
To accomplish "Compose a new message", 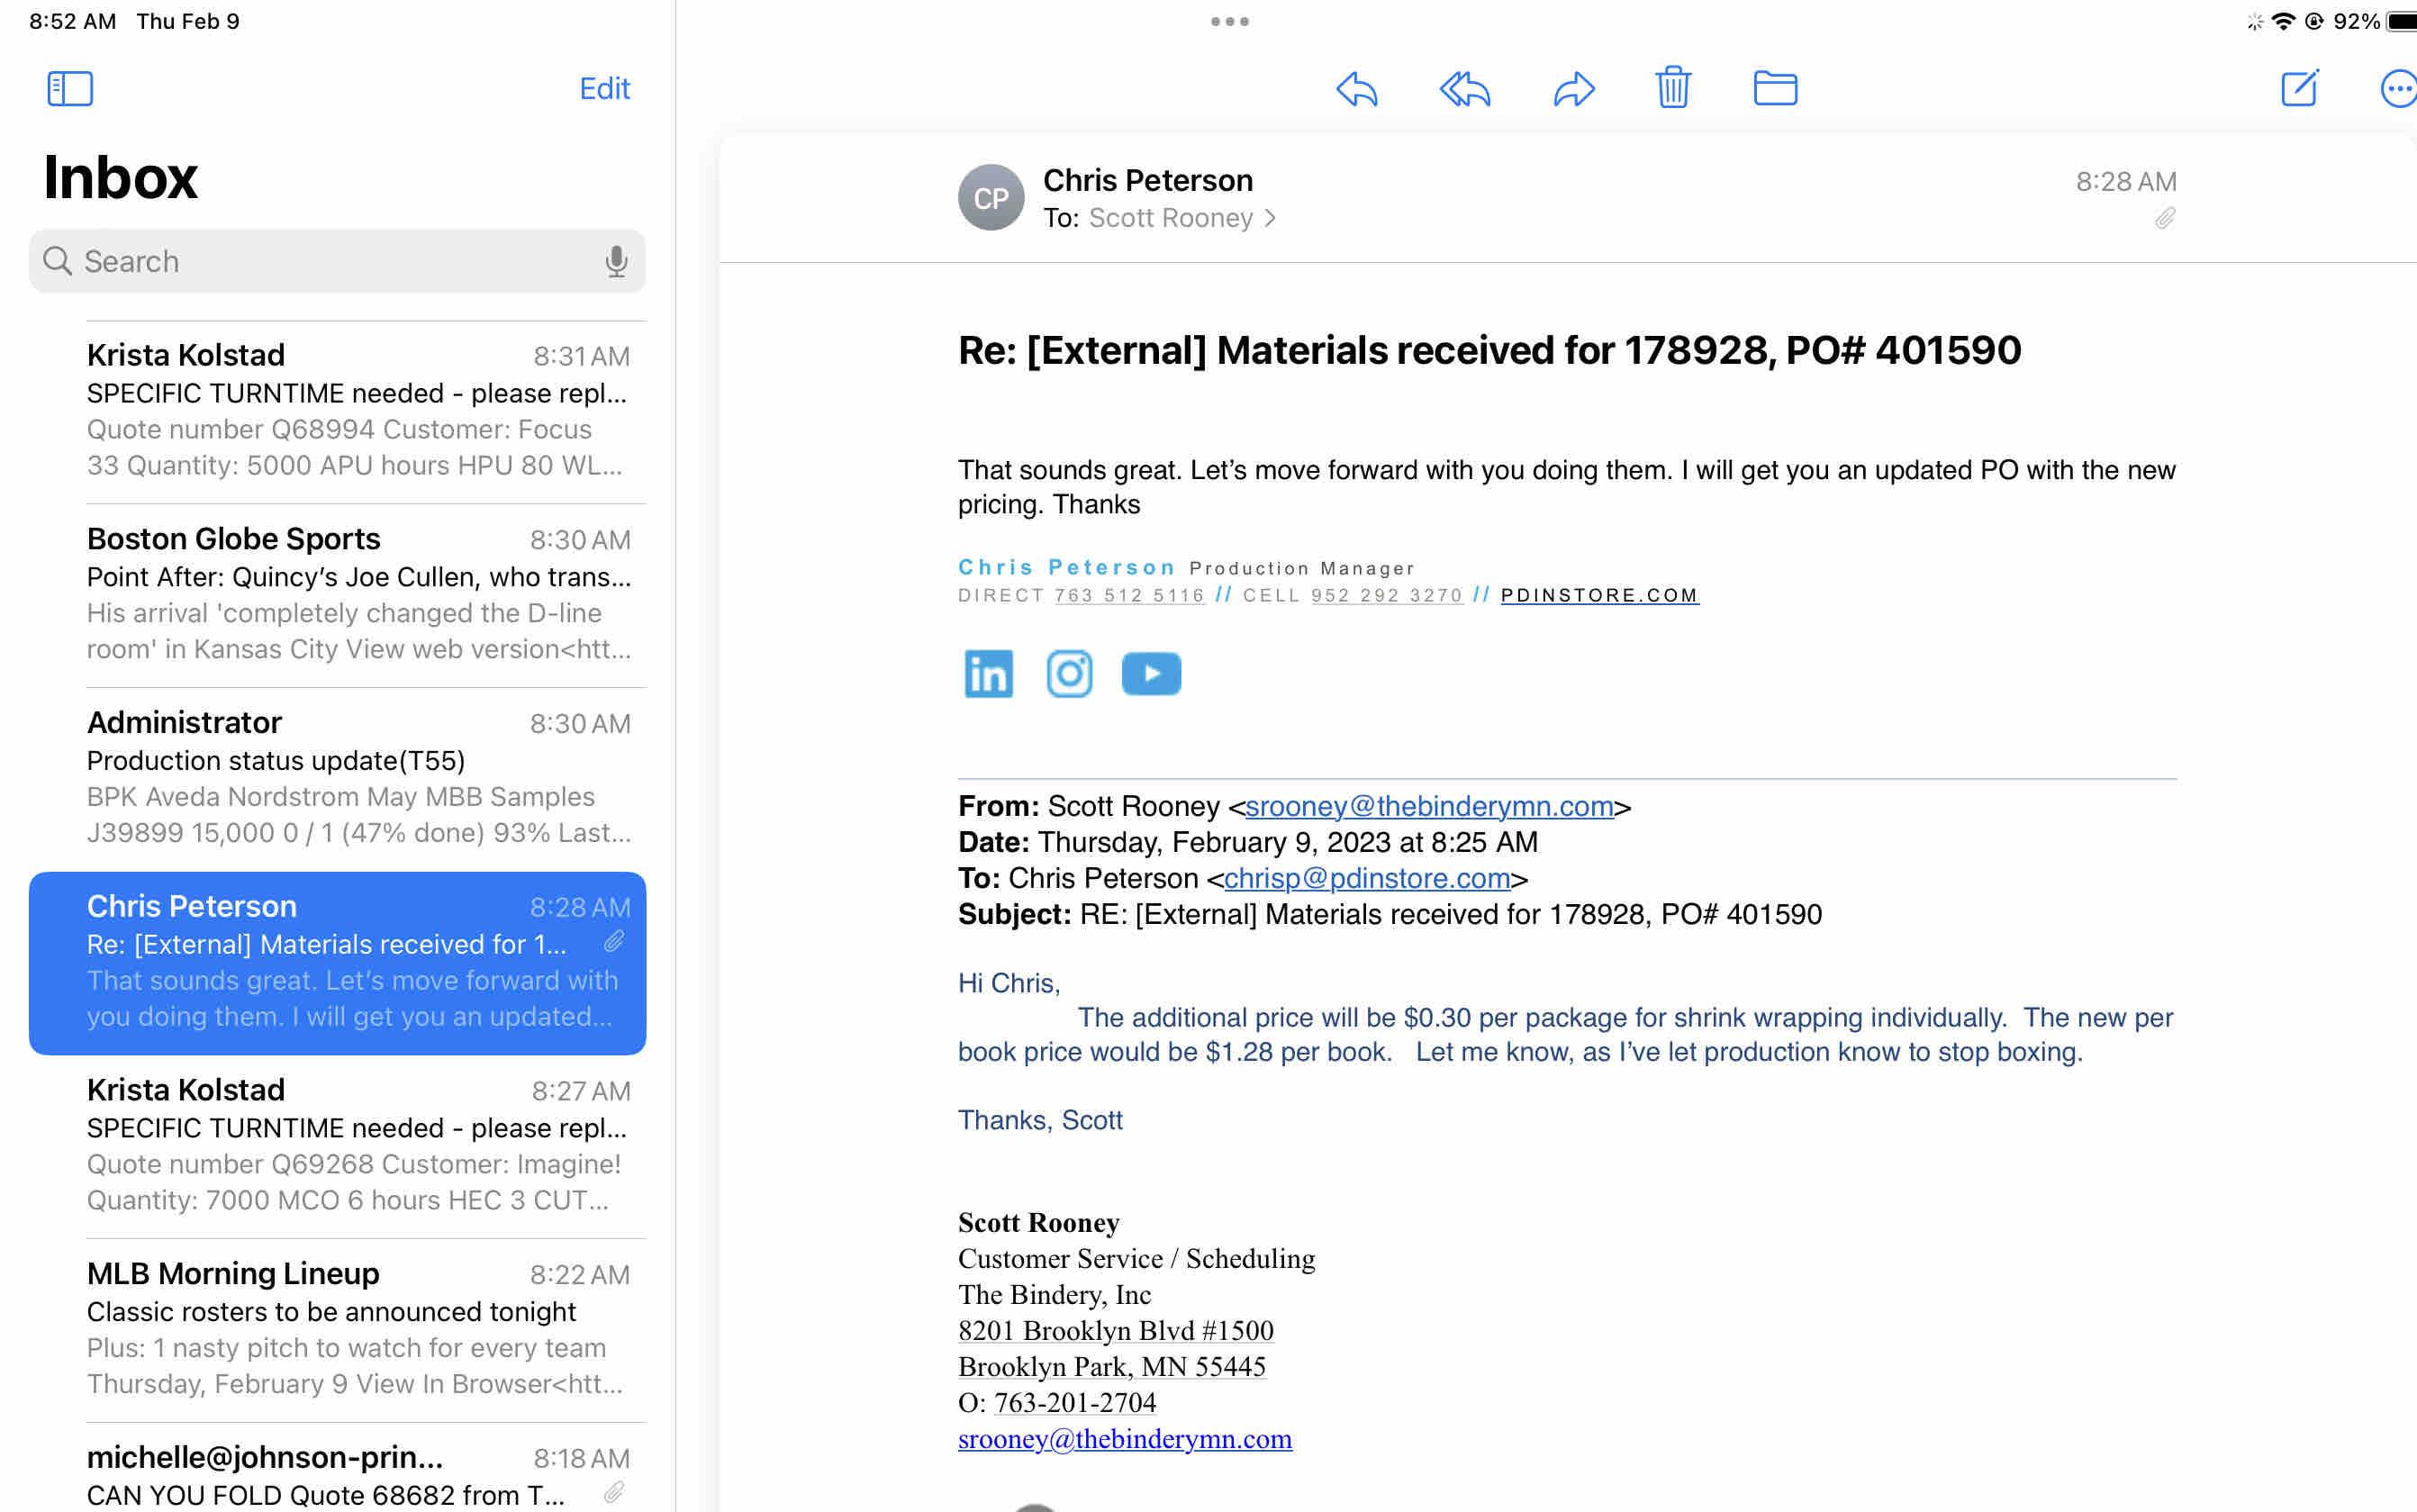I will coord(2299,88).
